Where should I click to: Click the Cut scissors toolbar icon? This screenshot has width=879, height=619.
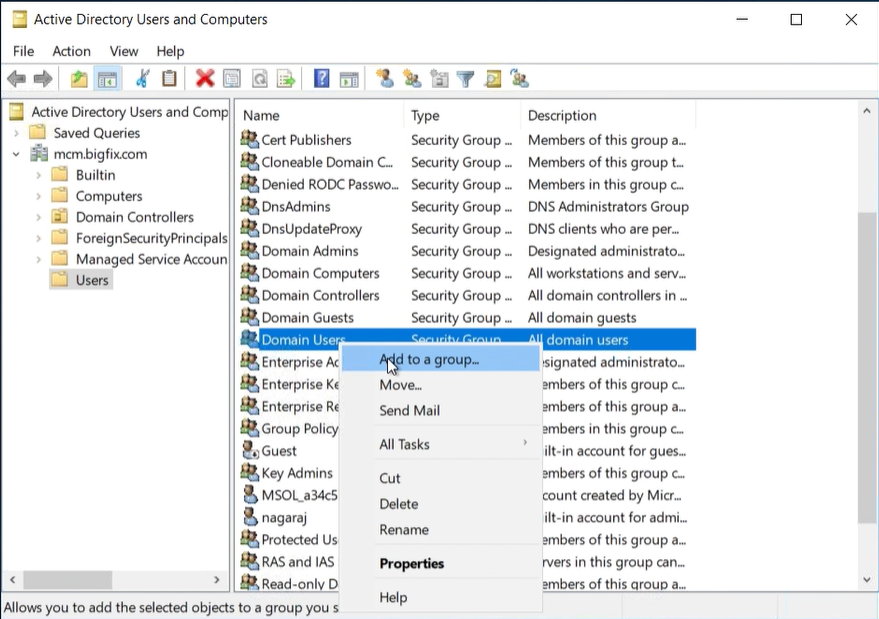pyautogui.click(x=143, y=79)
